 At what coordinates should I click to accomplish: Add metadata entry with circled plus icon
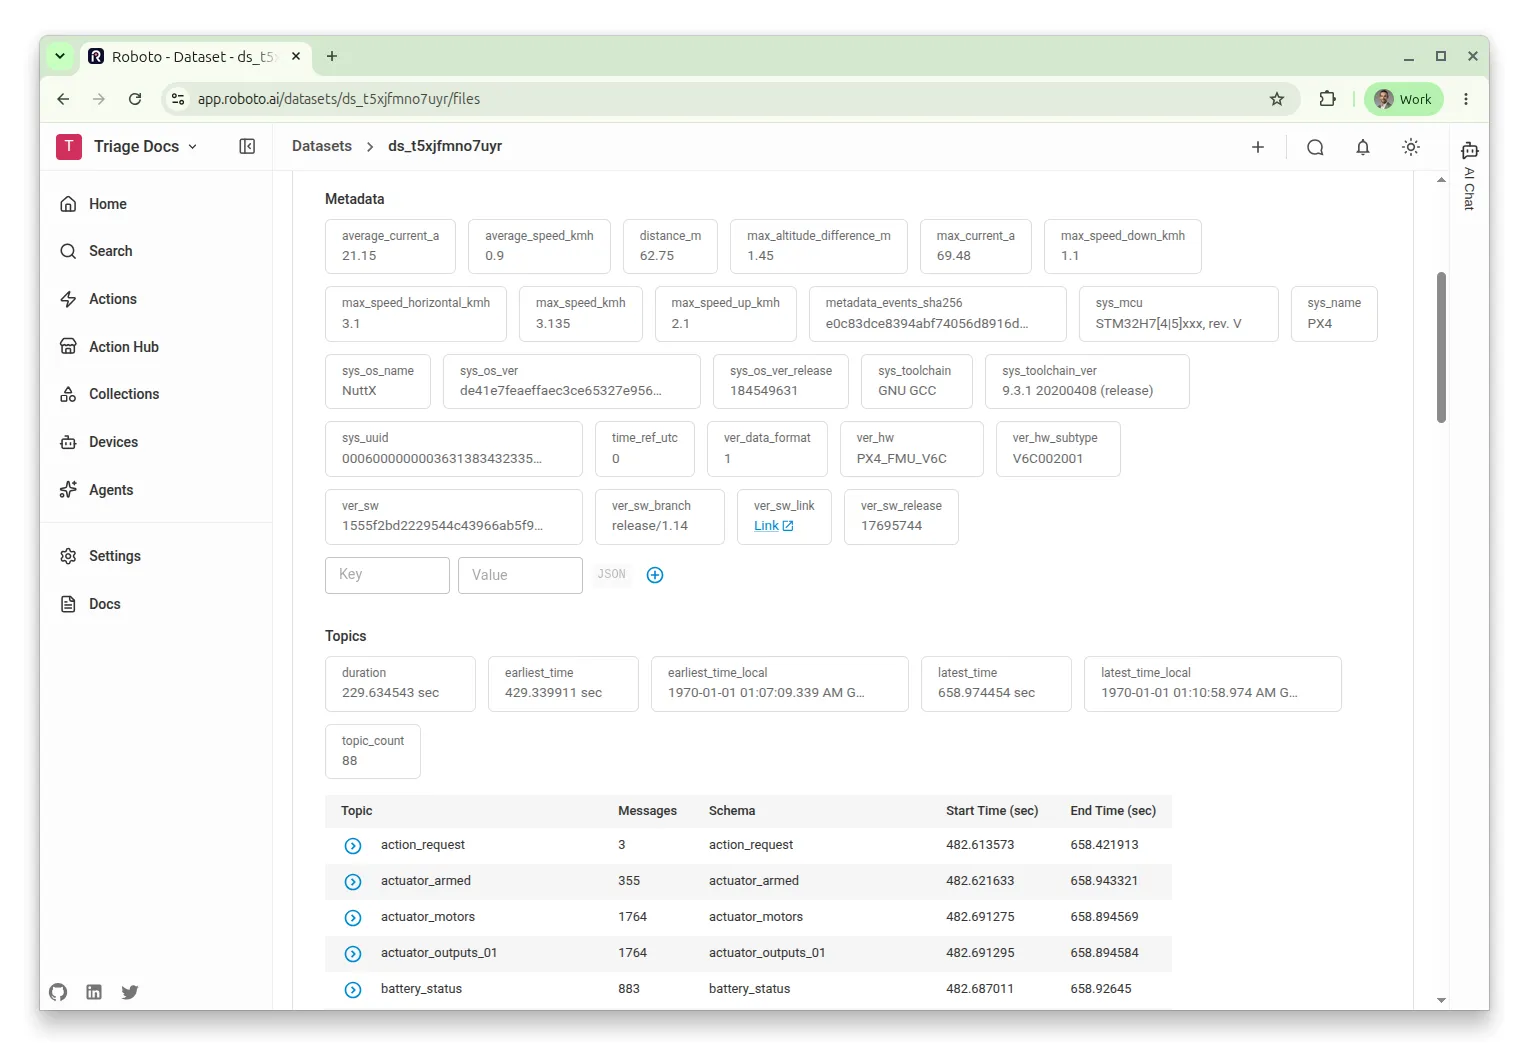(x=655, y=575)
